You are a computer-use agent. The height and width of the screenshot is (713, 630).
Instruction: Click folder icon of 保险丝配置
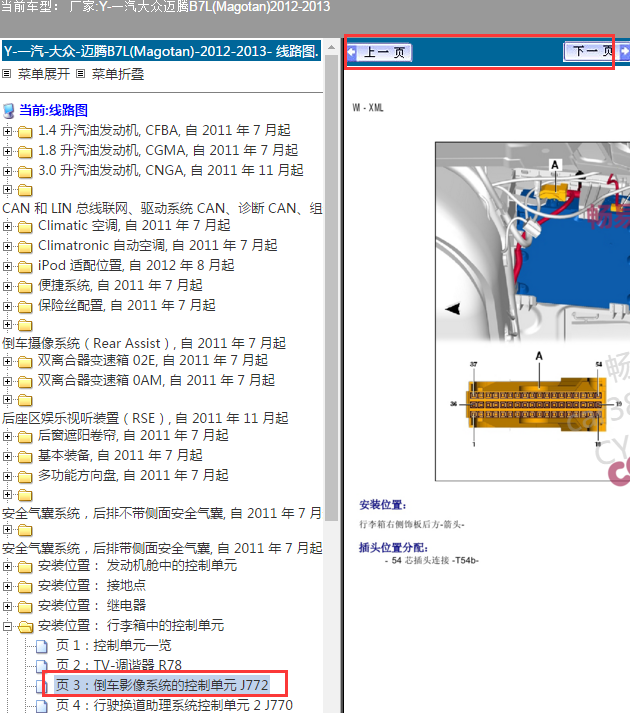(25, 307)
